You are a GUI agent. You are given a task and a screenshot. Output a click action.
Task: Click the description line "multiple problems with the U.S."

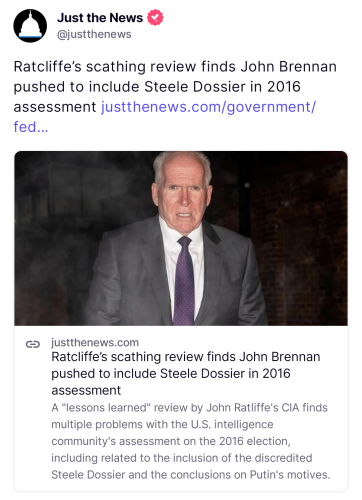(162, 424)
